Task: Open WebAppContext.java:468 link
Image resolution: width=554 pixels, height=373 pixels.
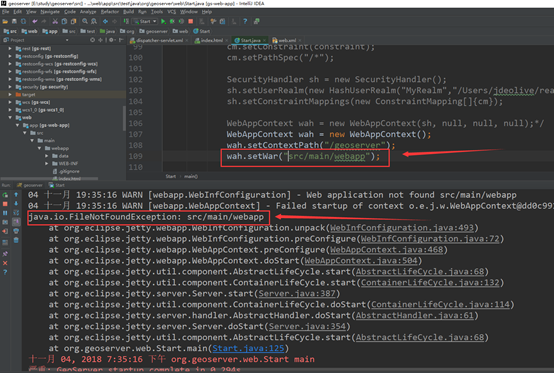Action: (387, 250)
